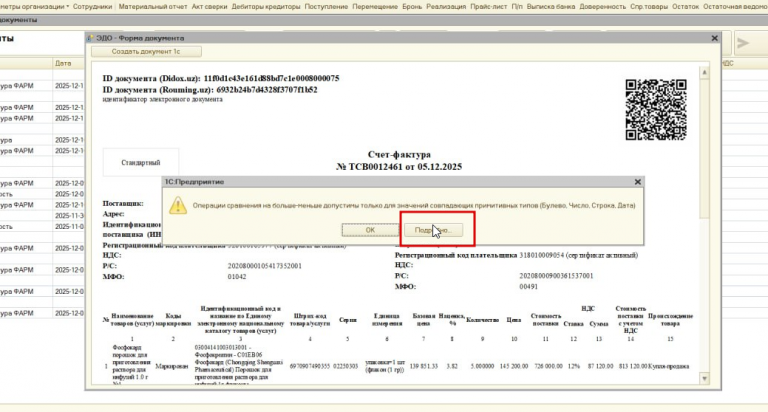Open the Поступление menu item
The height and width of the screenshot is (412, 768).
coord(326,6)
